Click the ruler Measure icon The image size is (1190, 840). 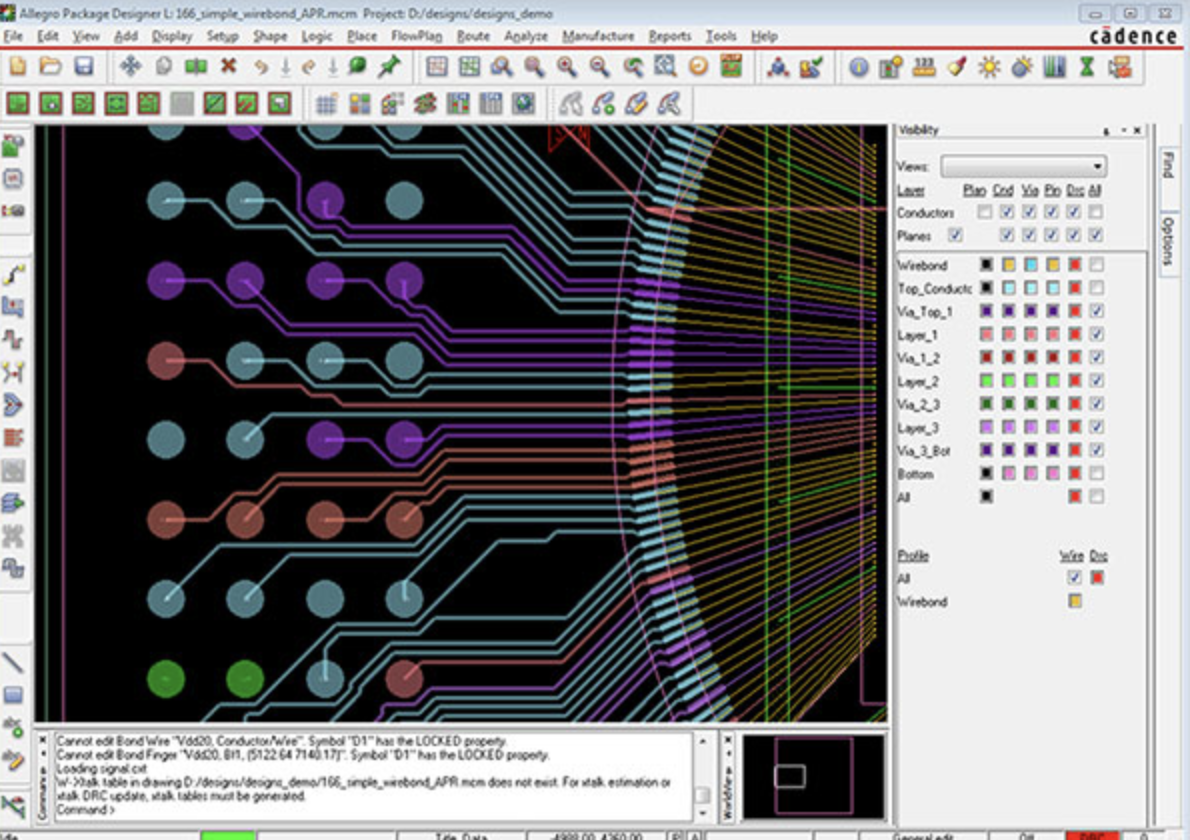[x=924, y=67]
